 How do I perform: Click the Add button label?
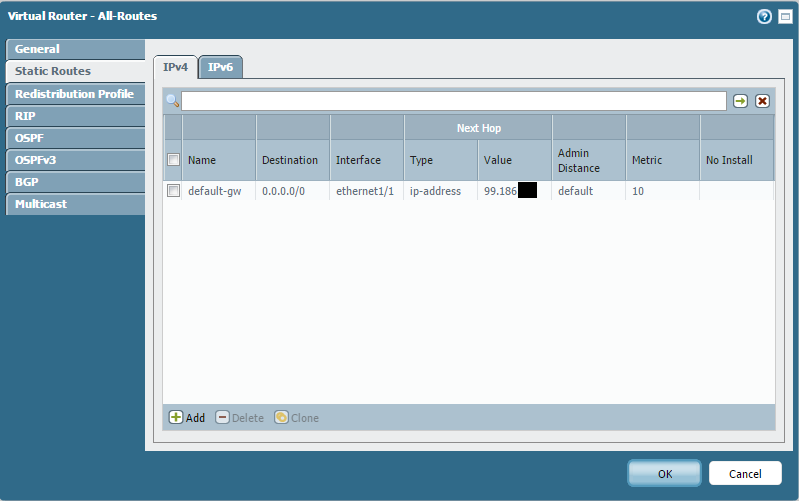point(195,418)
